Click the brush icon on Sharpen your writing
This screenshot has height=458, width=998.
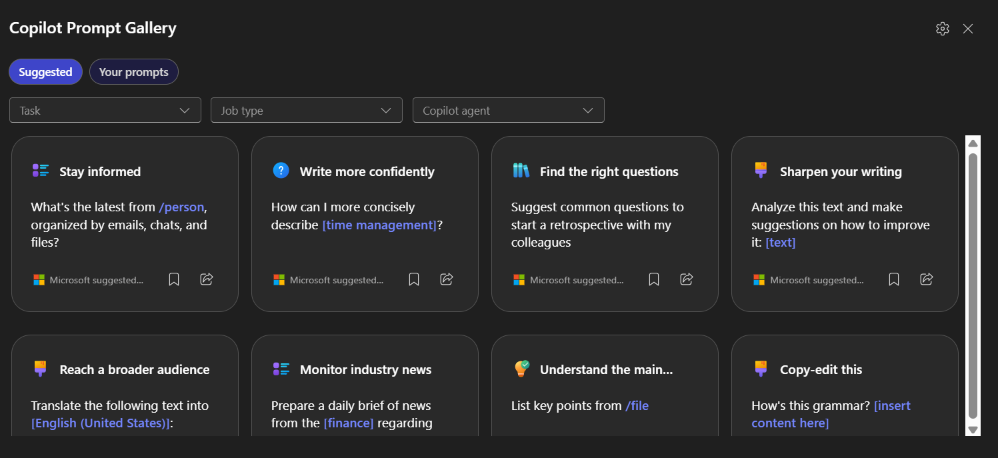[x=761, y=170]
